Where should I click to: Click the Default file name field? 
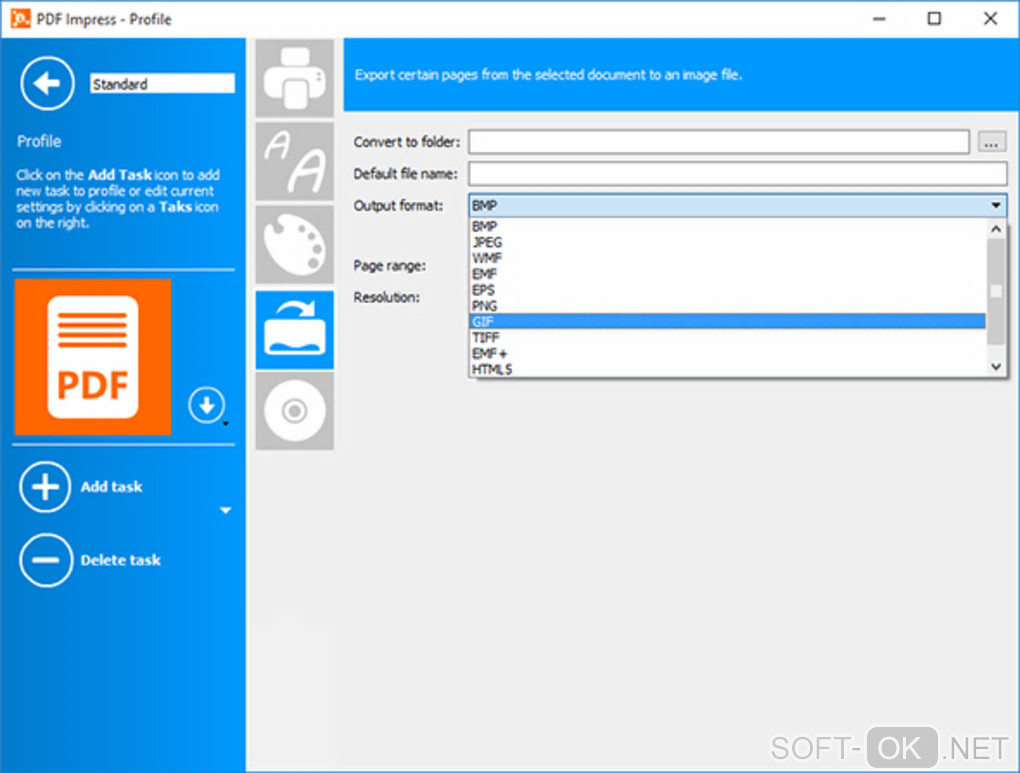(738, 174)
